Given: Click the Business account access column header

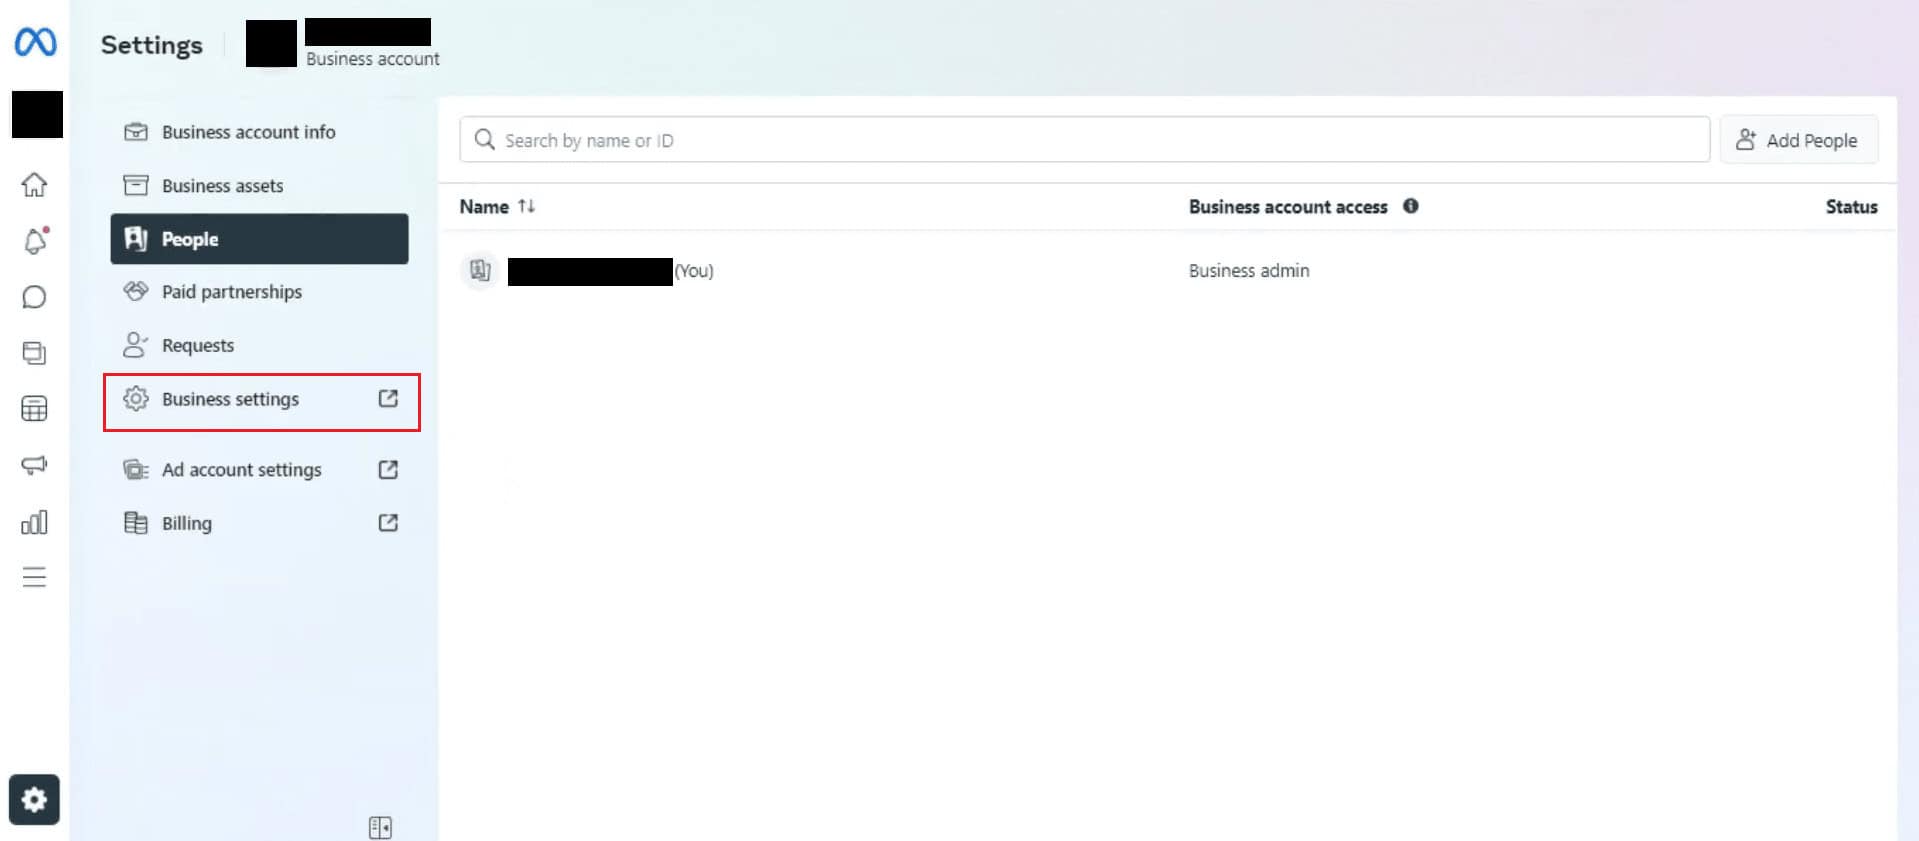Looking at the screenshot, I should coord(1288,207).
